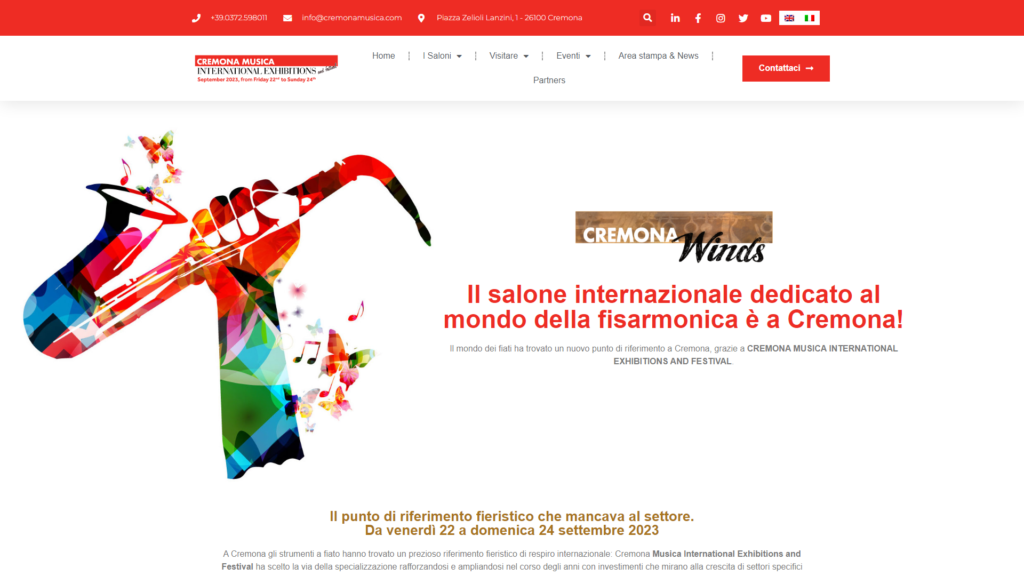Open the Instagram icon link
This screenshot has height=576, width=1024.
(720, 18)
